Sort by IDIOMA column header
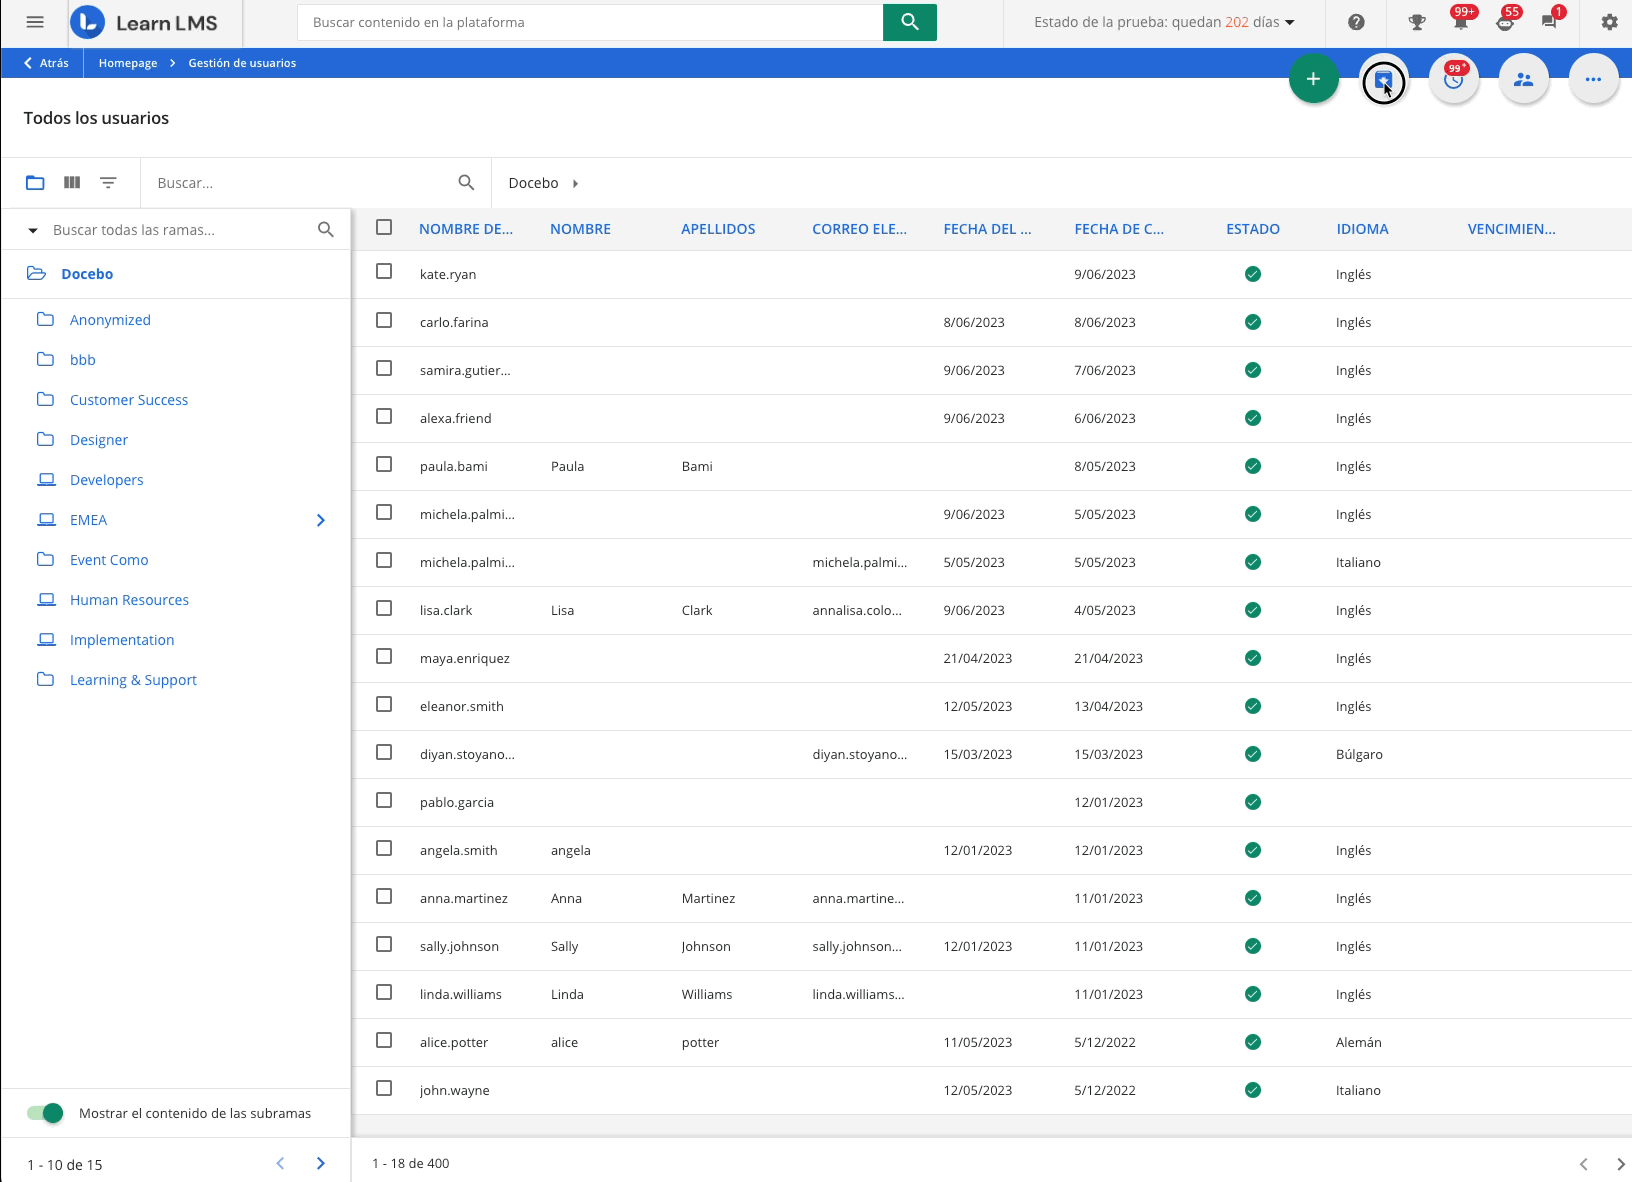Screen dimensions: 1632x1182 (x=1362, y=229)
